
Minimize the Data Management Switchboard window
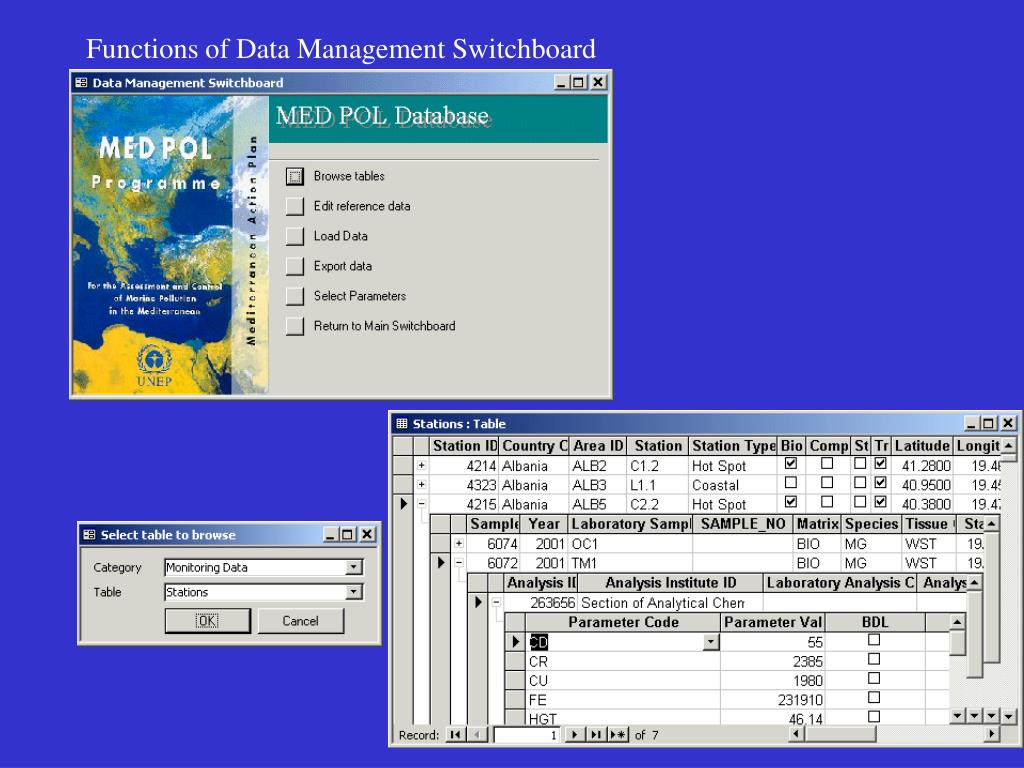tap(562, 83)
